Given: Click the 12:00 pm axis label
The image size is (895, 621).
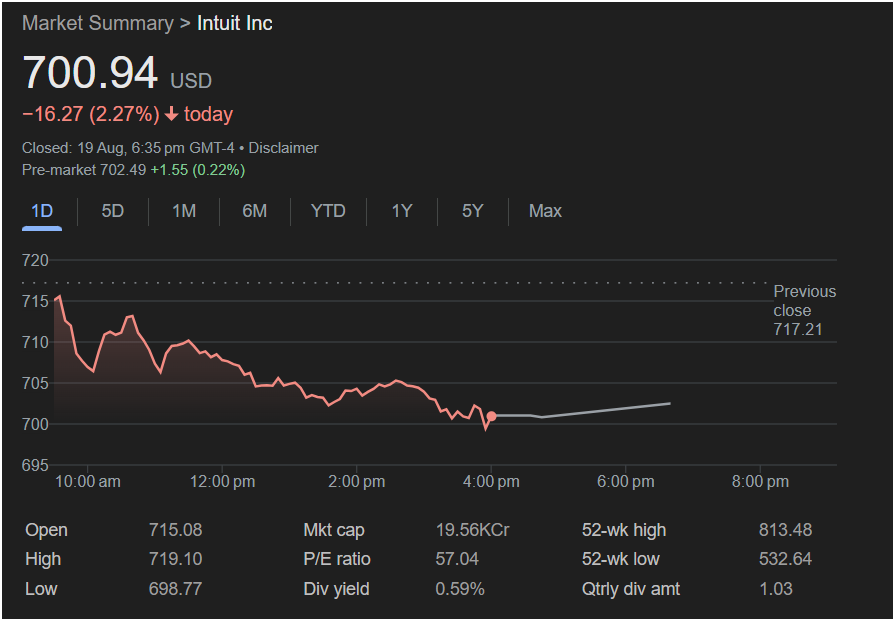Looking at the screenshot, I should [x=222, y=482].
